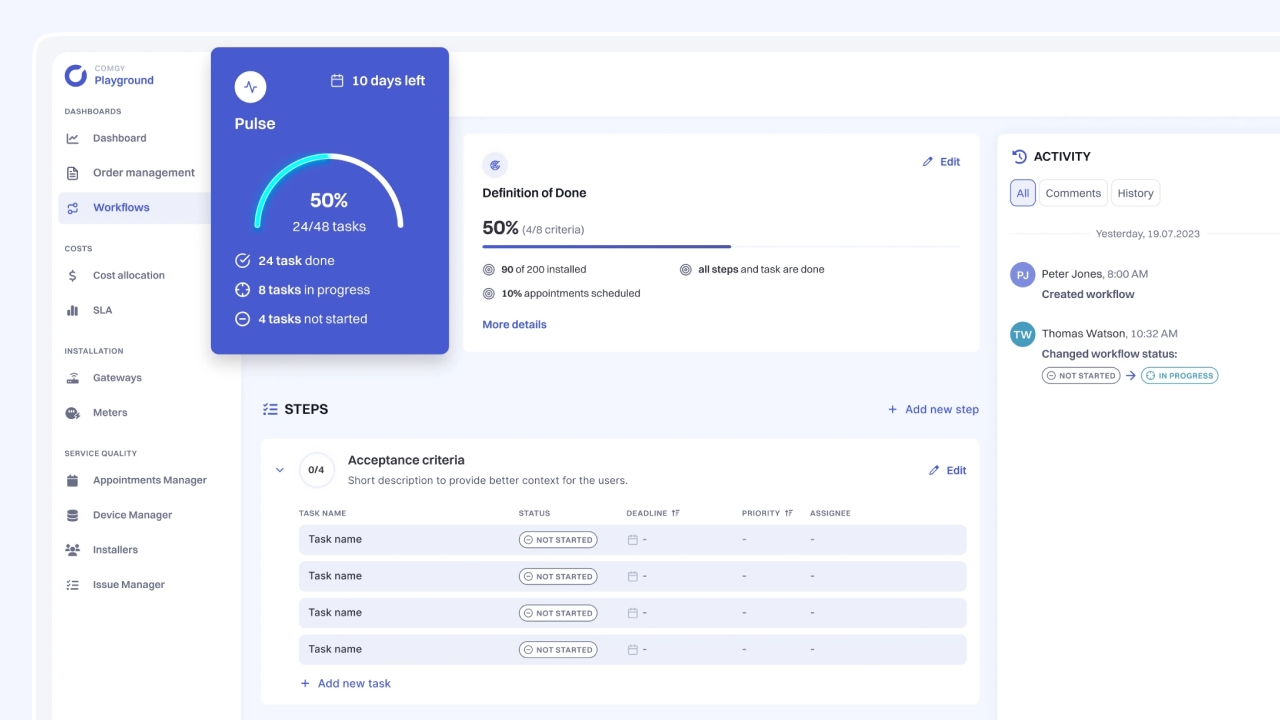Open the NOT STARTED status badge on first task
1280x720 pixels.
[x=557, y=539]
